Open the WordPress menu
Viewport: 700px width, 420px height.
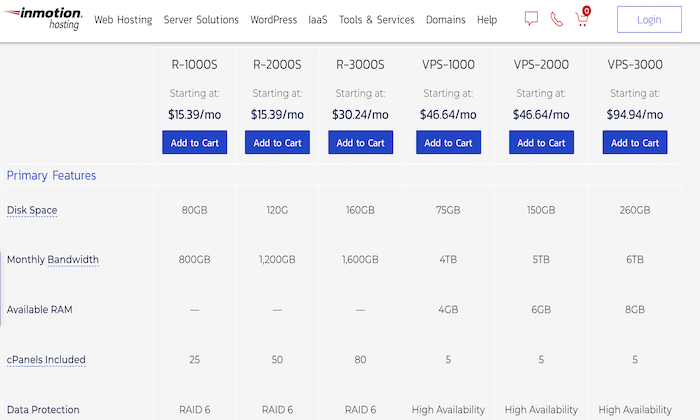[x=273, y=20]
